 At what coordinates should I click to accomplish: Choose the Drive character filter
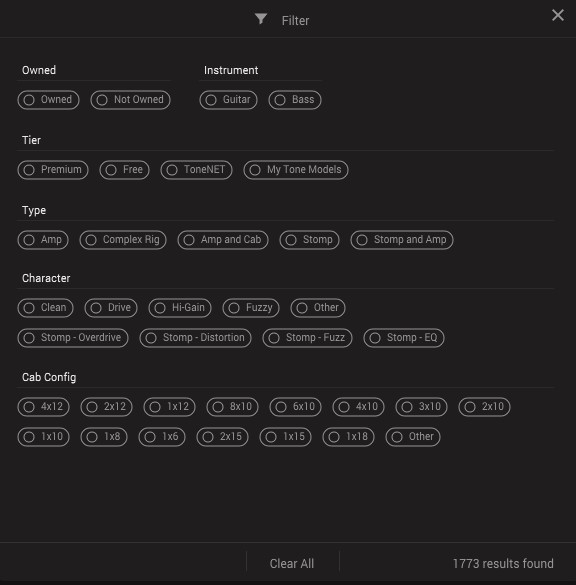click(x=111, y=308)
